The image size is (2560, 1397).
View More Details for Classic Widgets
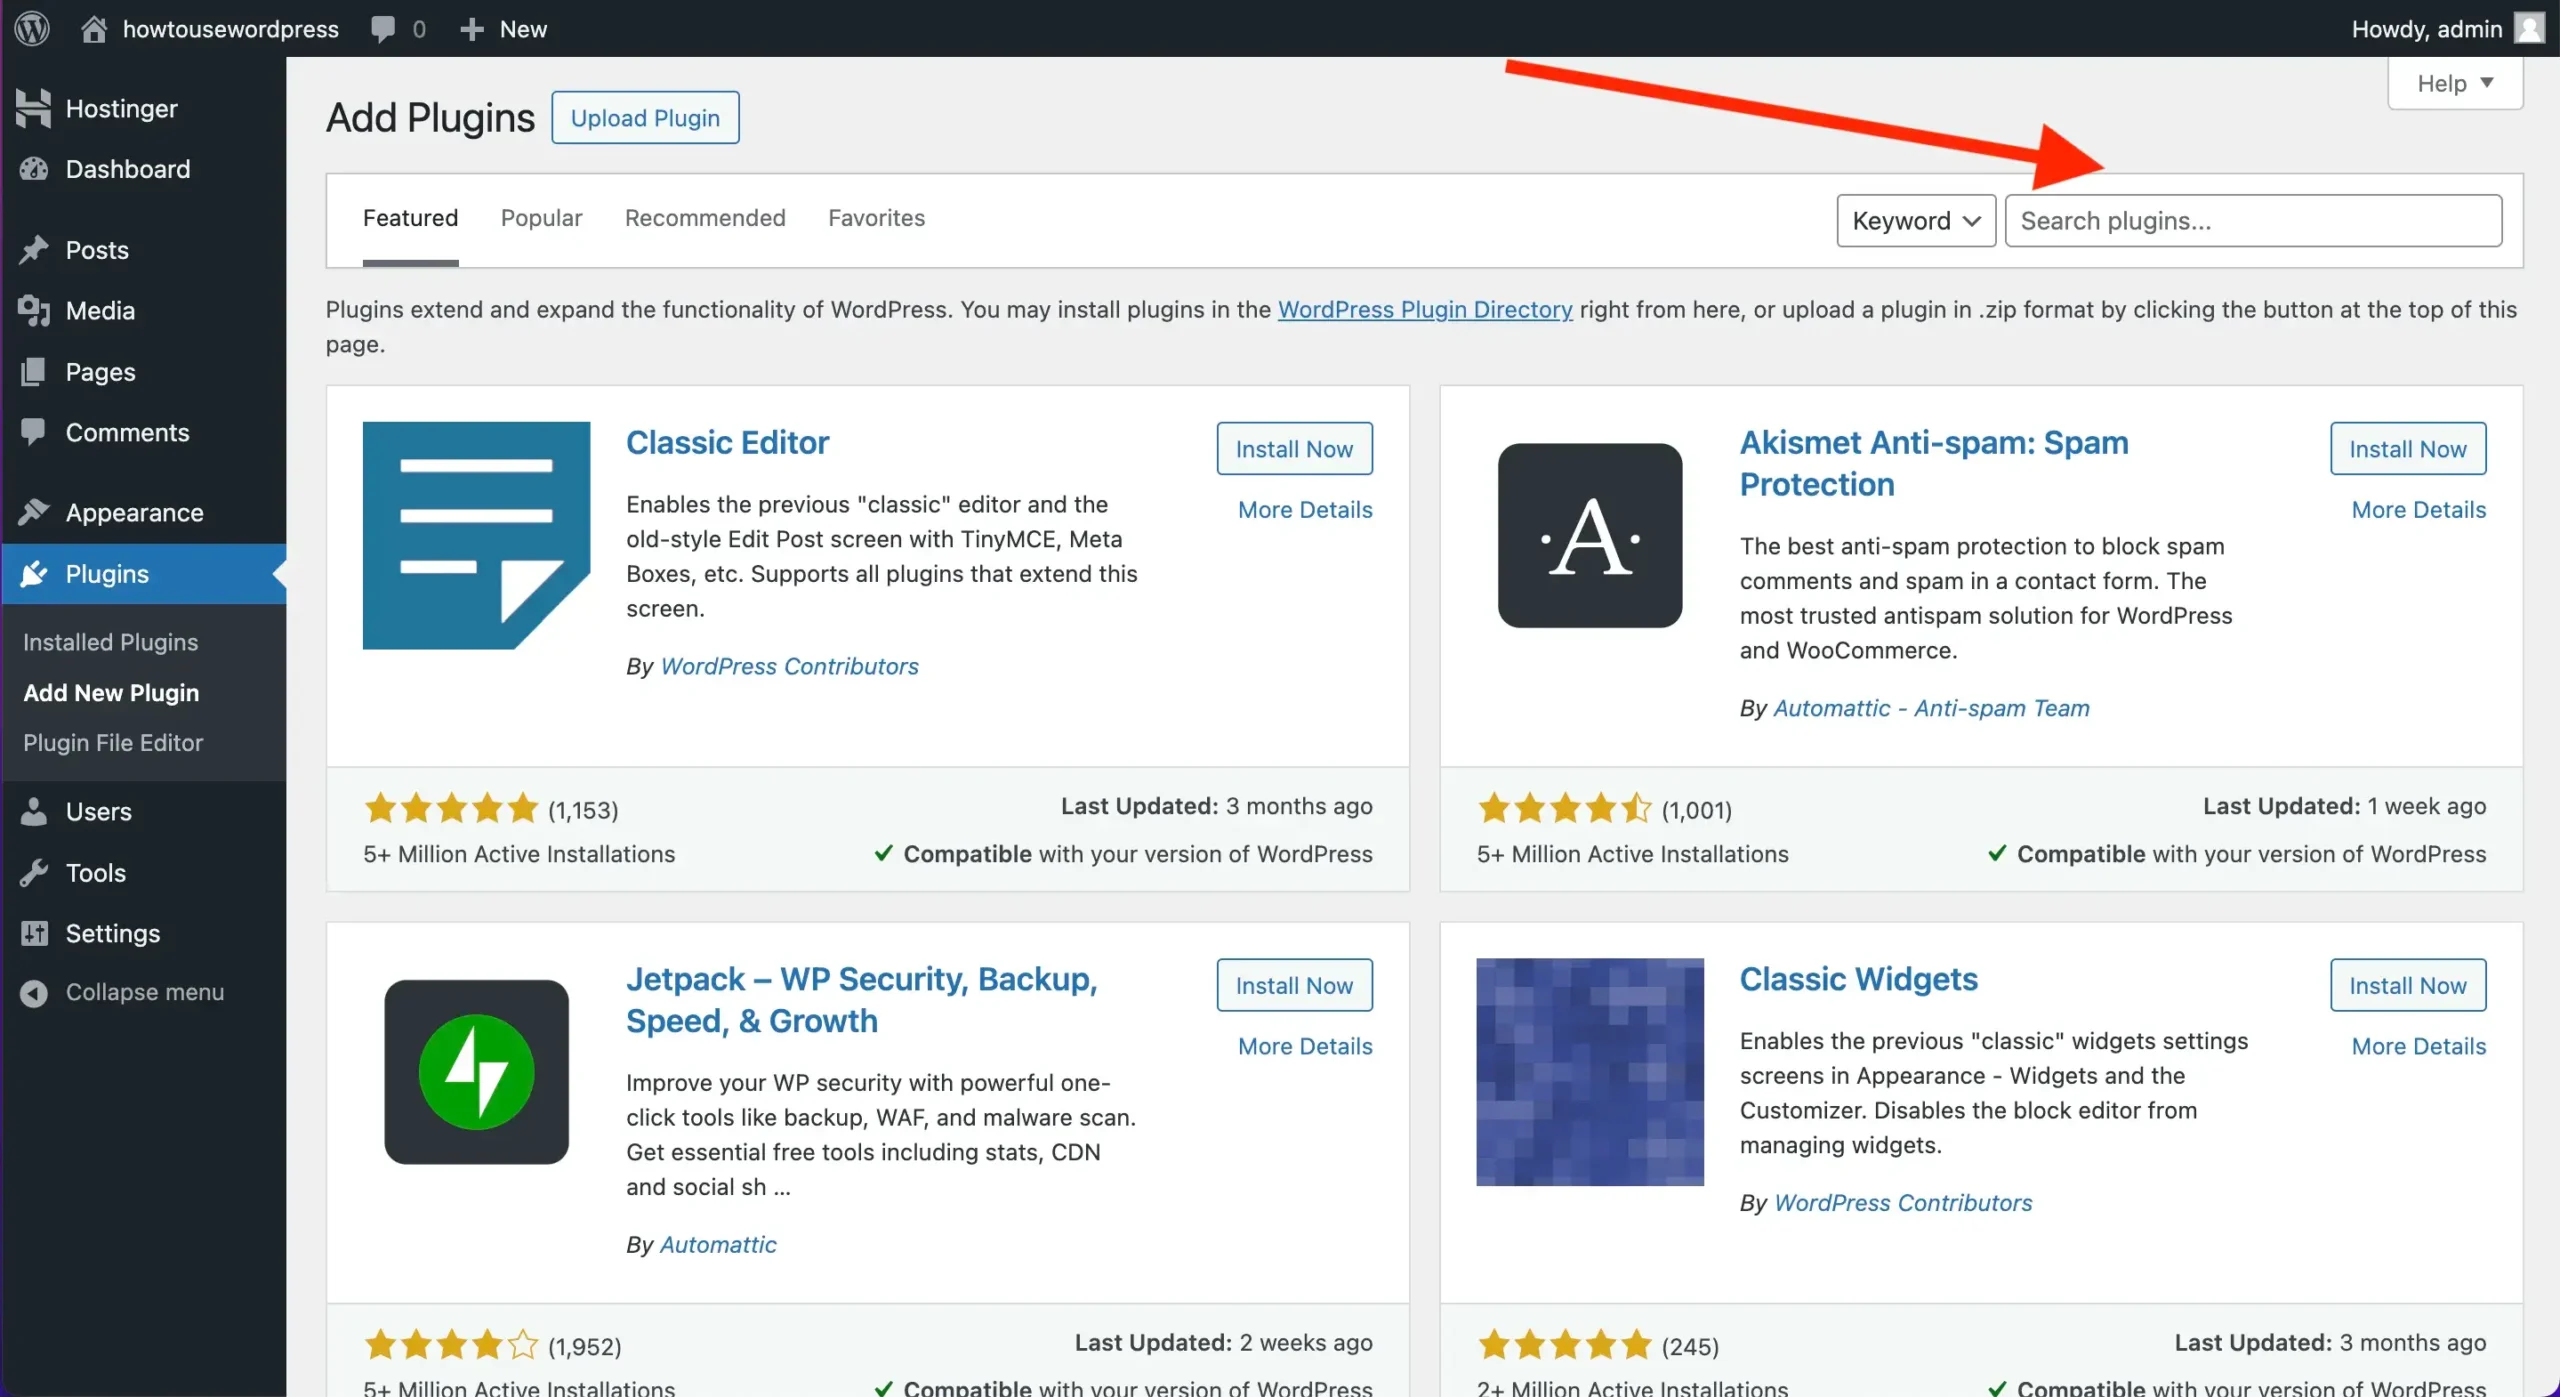[2418, 1046]
